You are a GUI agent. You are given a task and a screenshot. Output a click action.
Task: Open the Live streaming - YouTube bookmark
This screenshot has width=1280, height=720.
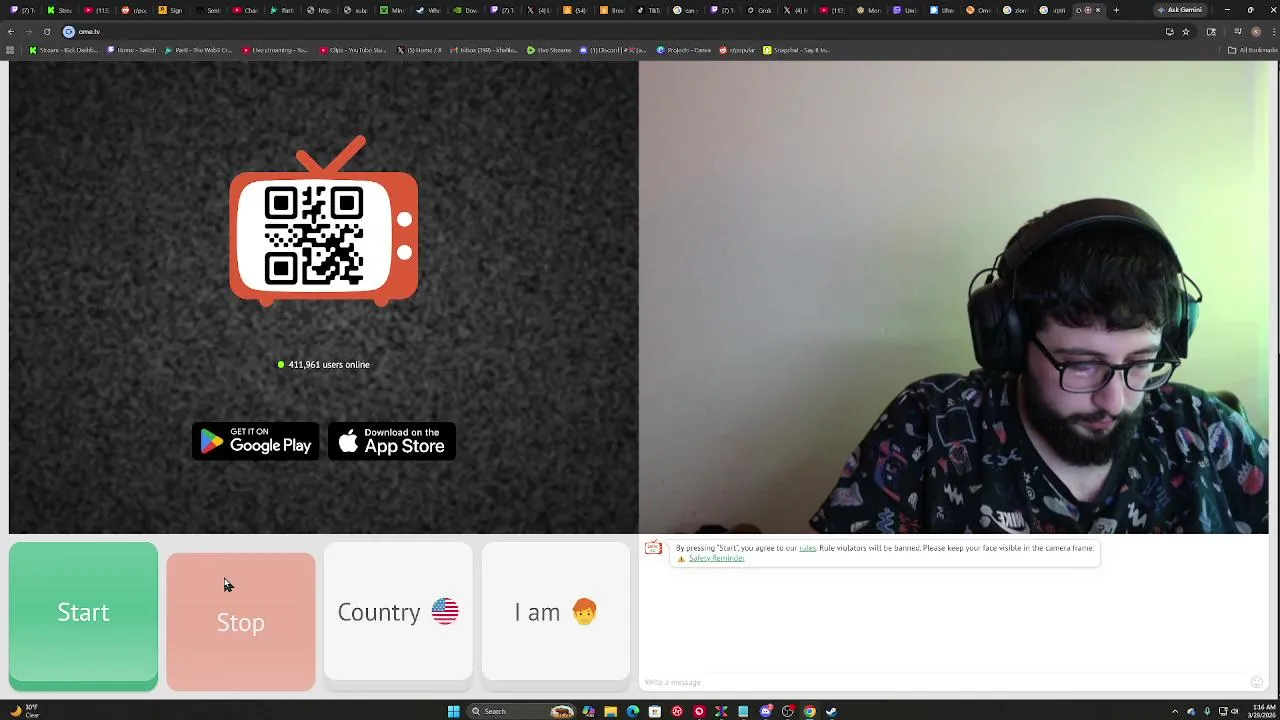[x=275, y=50]
